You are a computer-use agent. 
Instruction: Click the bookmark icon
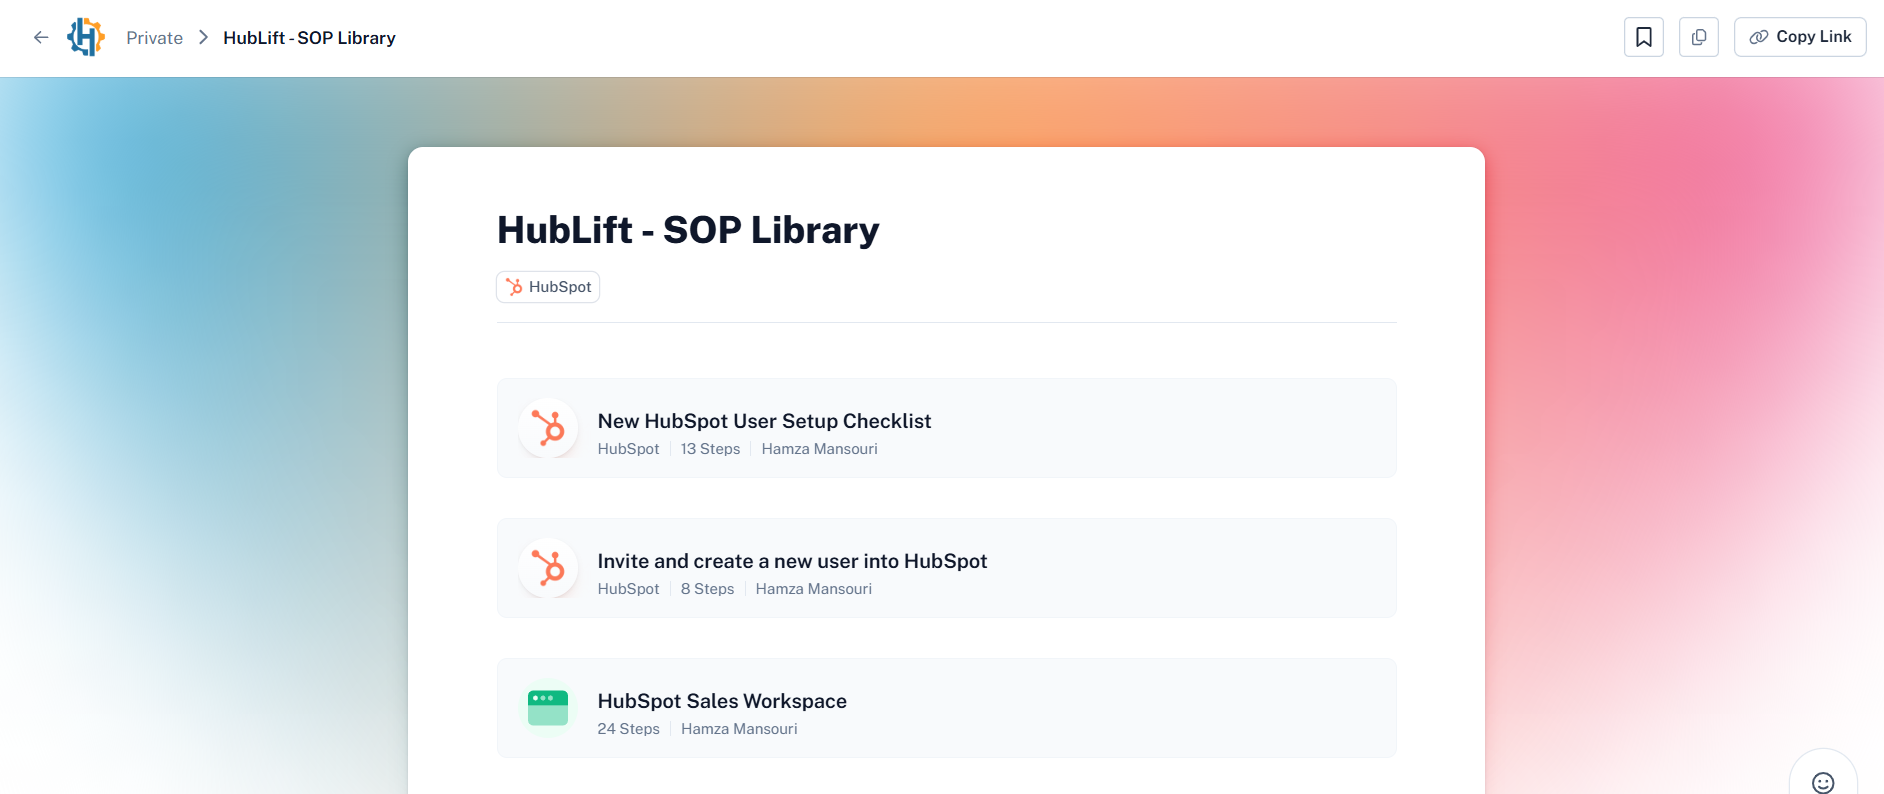[1643, 37]
